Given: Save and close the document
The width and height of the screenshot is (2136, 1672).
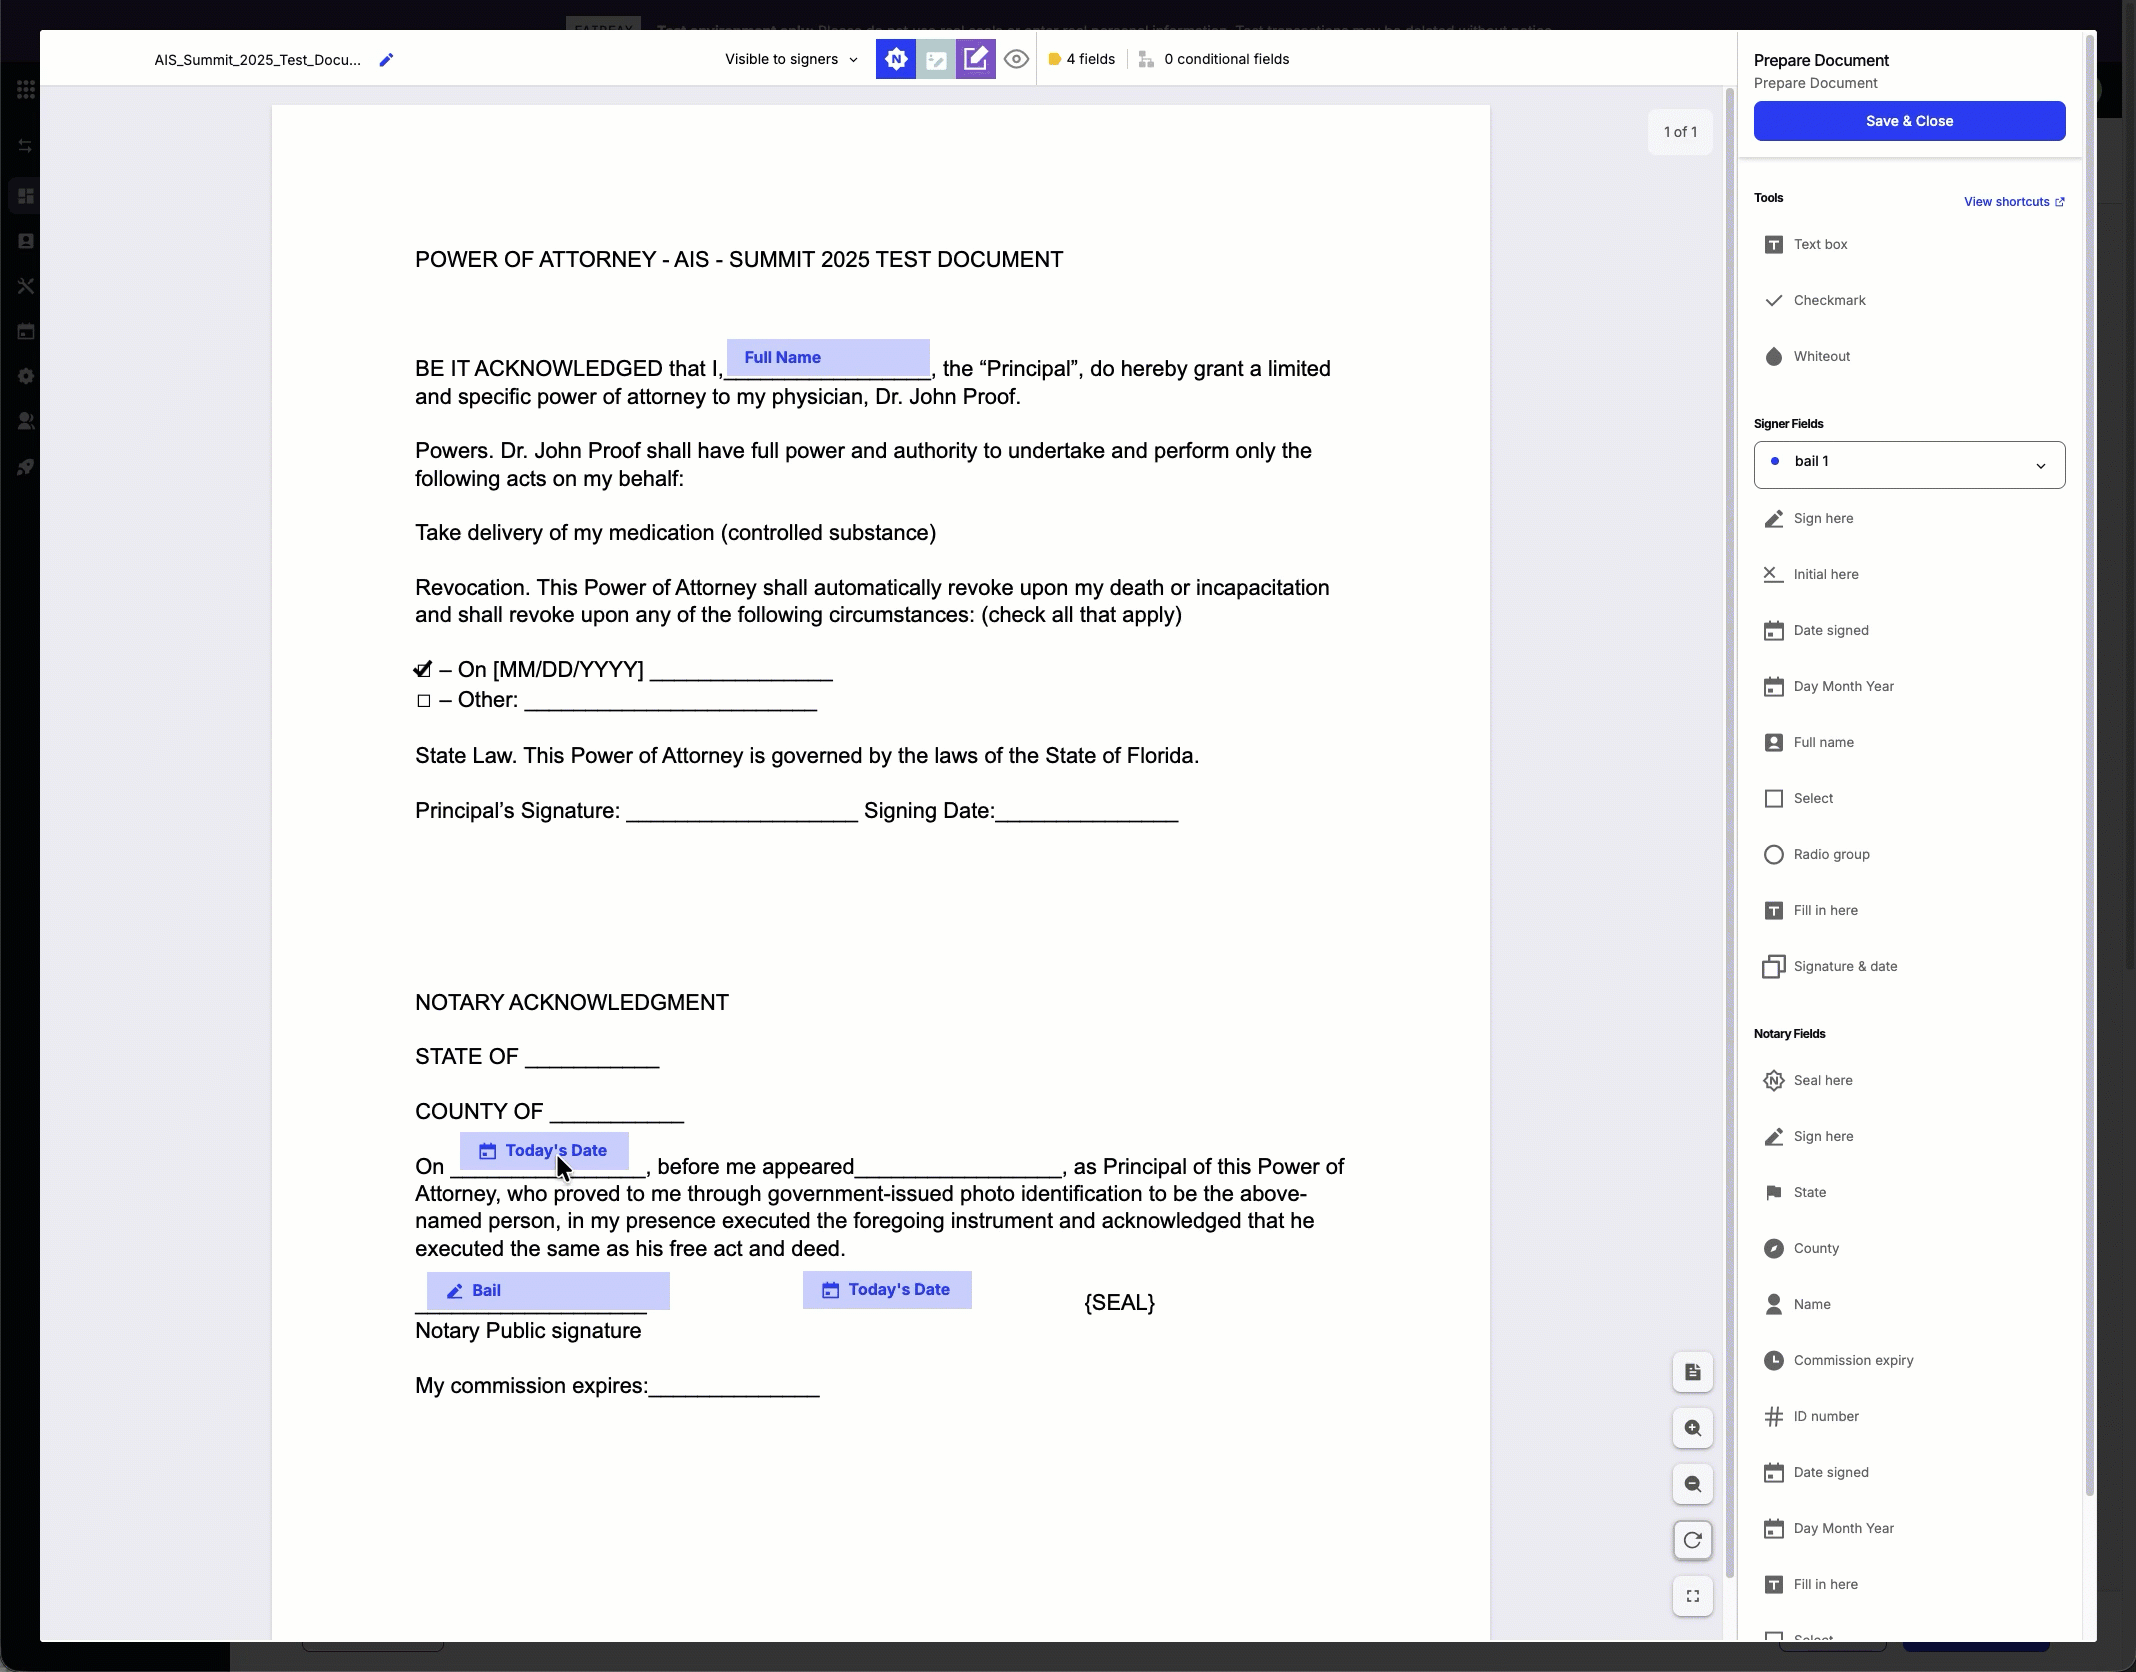Looking at the screenshot, I should click(1909, 121).
